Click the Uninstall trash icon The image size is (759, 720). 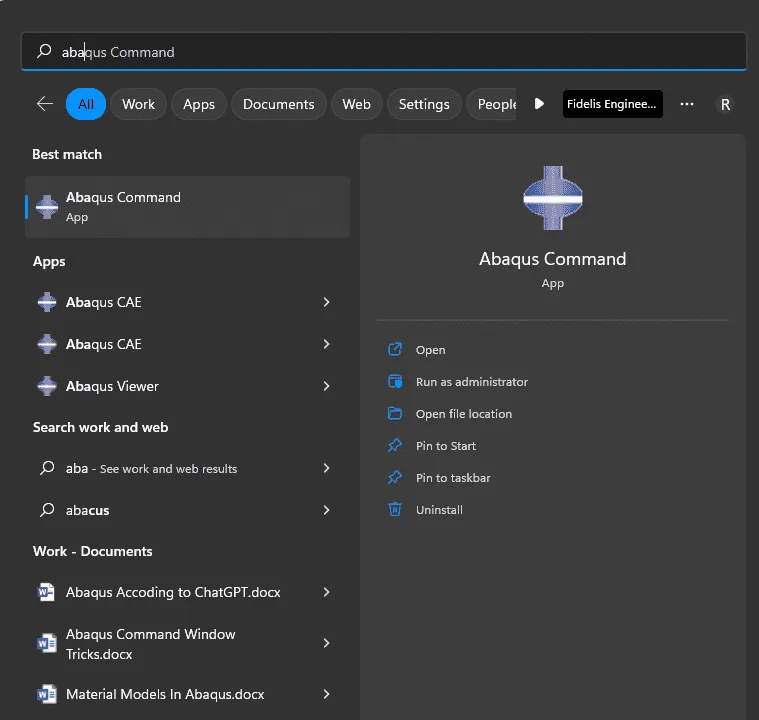(395, 510)
